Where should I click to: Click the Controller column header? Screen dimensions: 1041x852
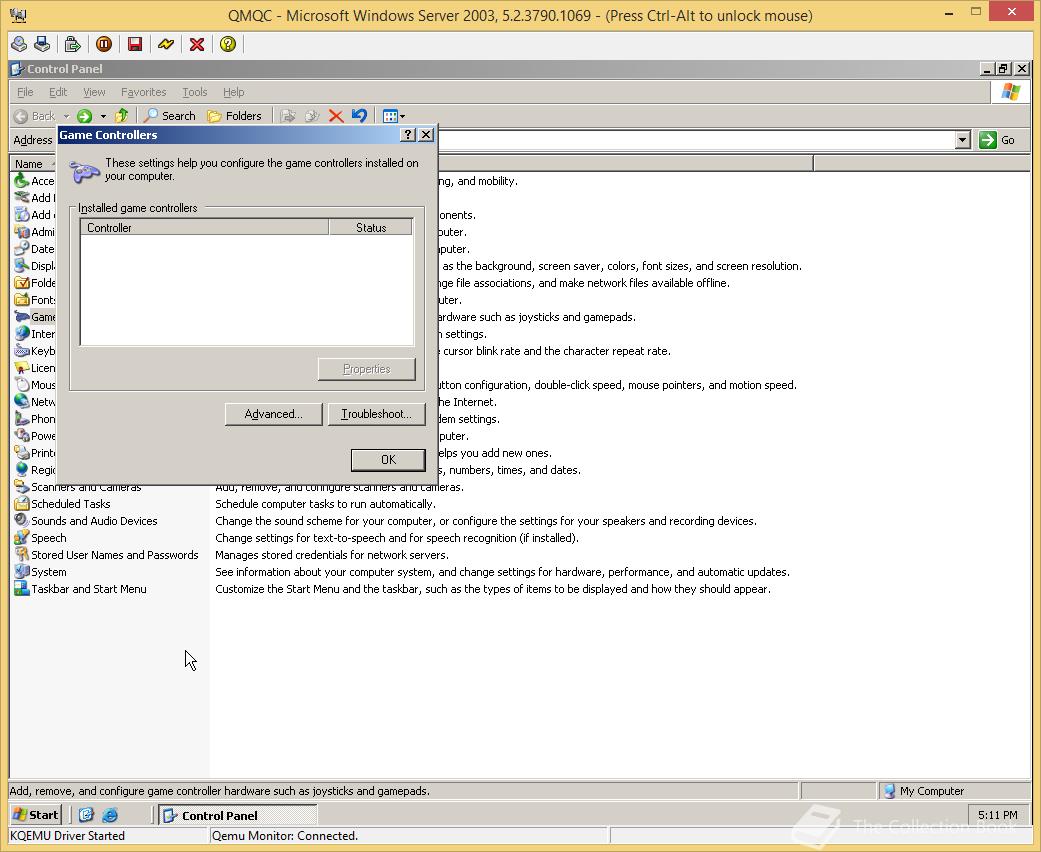[204, 228]
